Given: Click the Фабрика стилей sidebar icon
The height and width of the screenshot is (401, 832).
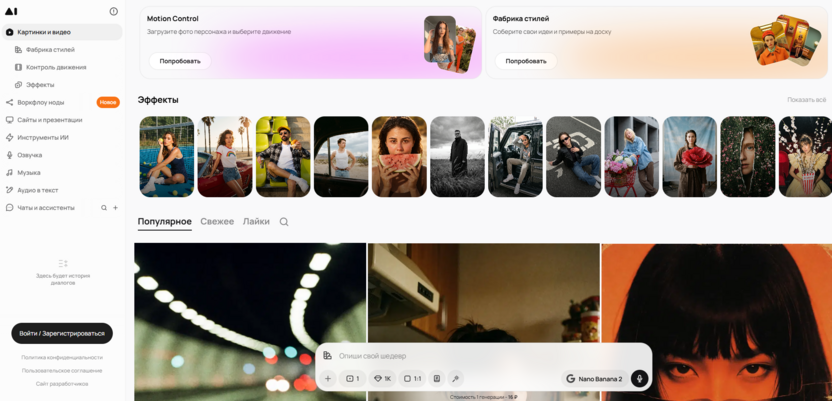Looking at the screenshot, I should pyautogui.click(x=19, y=50).
